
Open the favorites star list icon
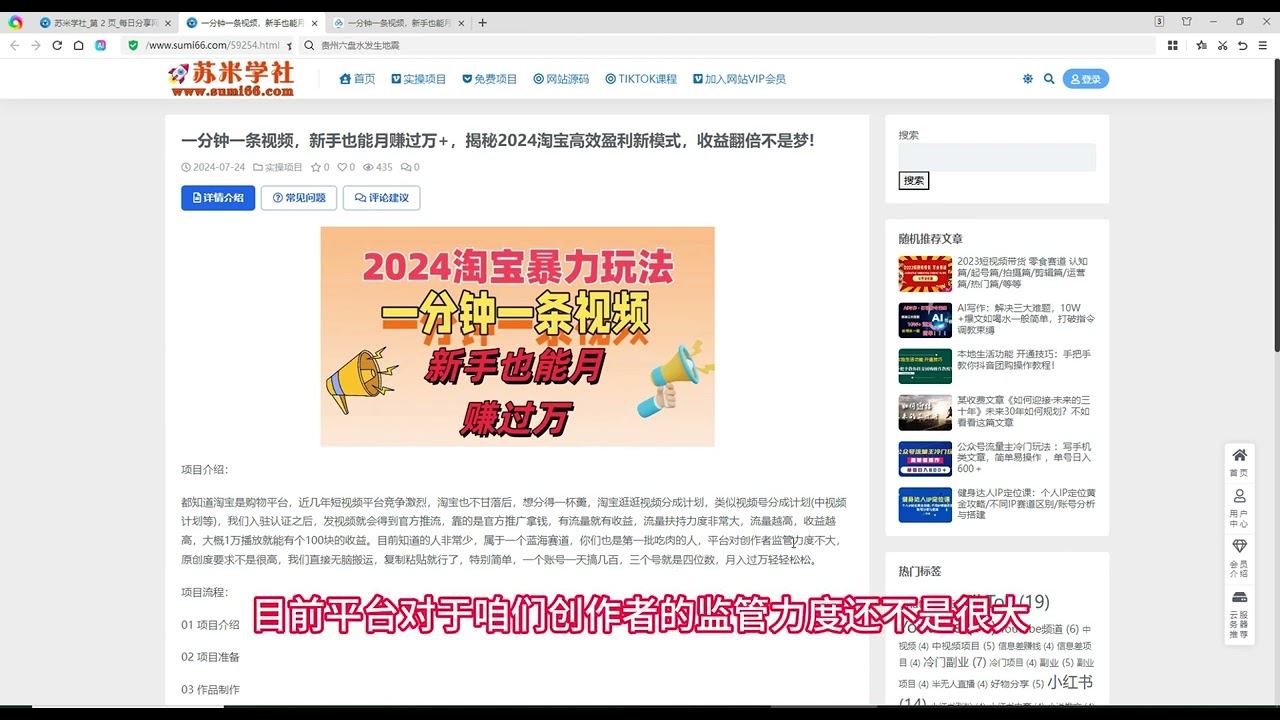point(1202,45)
